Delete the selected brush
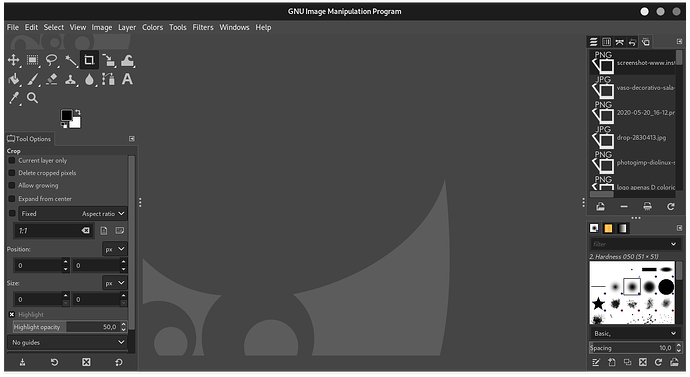This screenshot has height=377, width=690. tap(643, 362)
